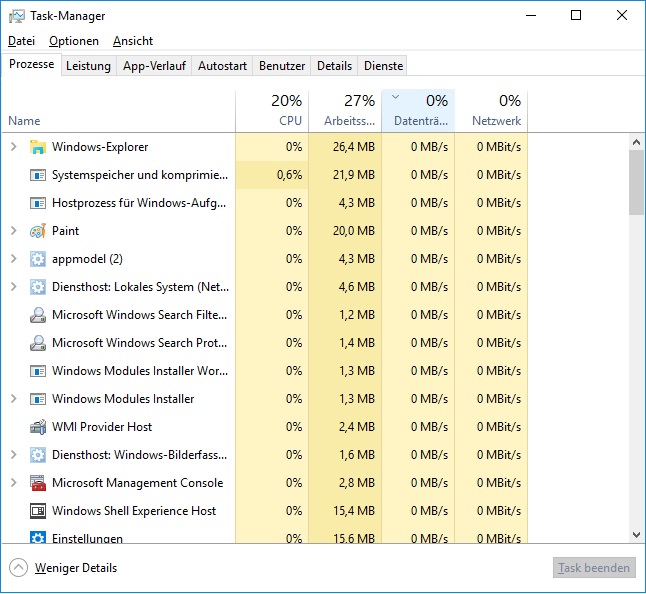Expand the Windows-Explorer process group
646x594 pixels.
(x=14, y=147)
